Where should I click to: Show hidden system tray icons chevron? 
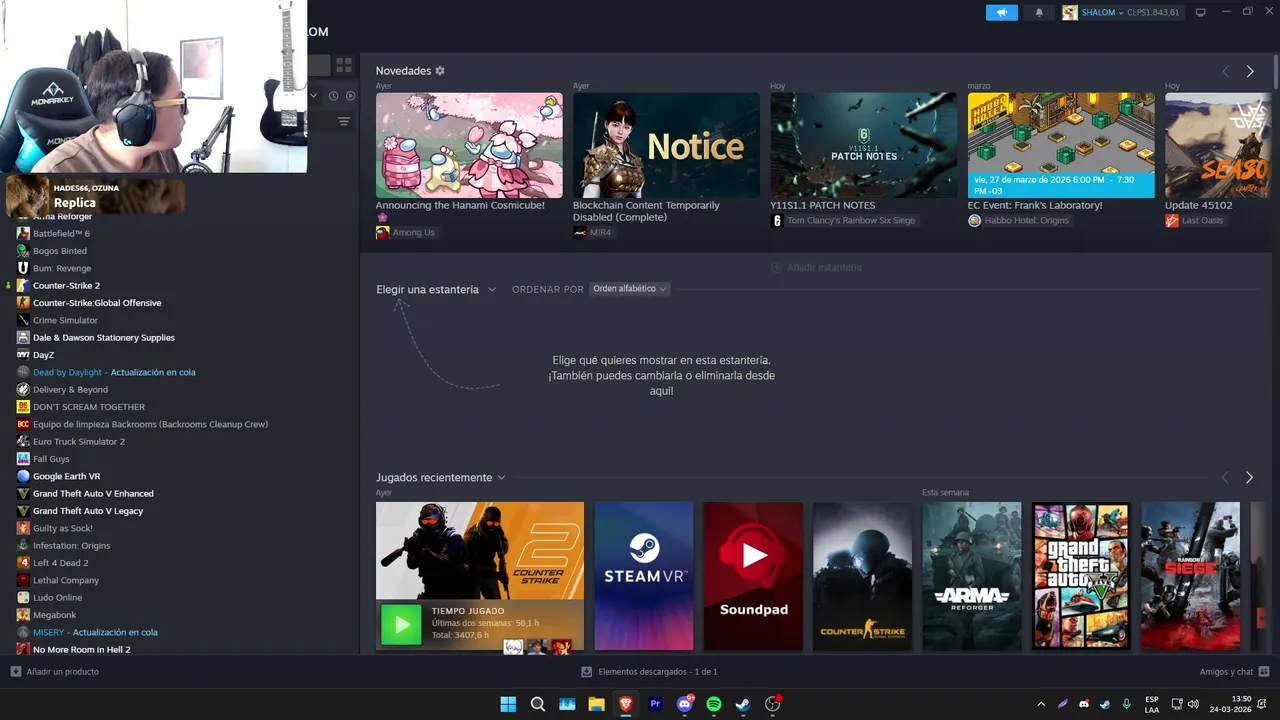[x=1041, y=704]
